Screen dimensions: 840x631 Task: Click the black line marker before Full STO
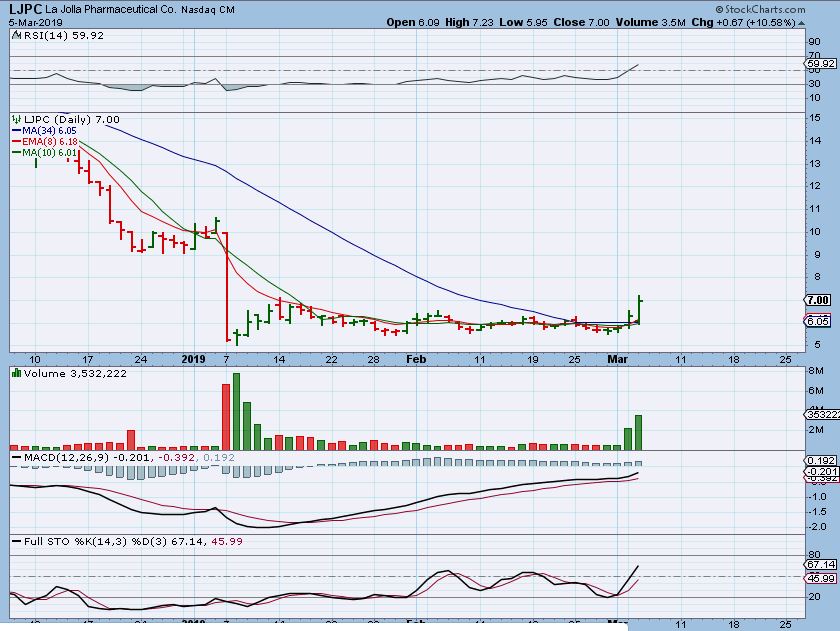click(17, 542)
